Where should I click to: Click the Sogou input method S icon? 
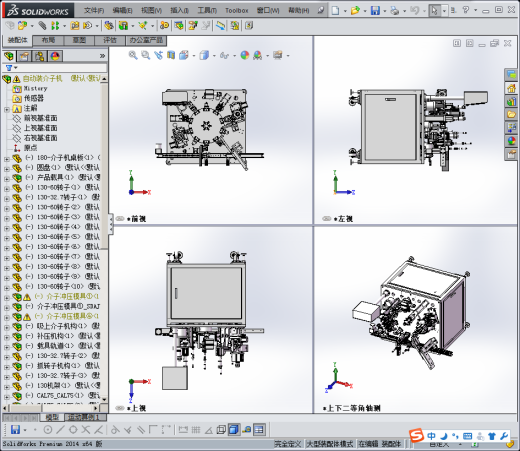(416, 435)
